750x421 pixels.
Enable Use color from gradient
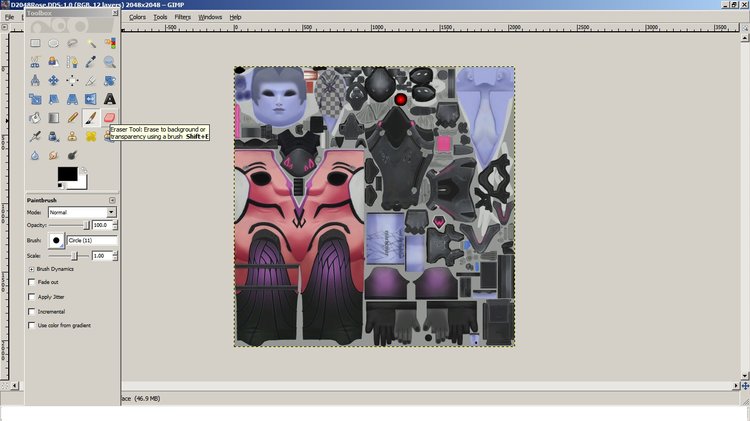click(32, 325)
